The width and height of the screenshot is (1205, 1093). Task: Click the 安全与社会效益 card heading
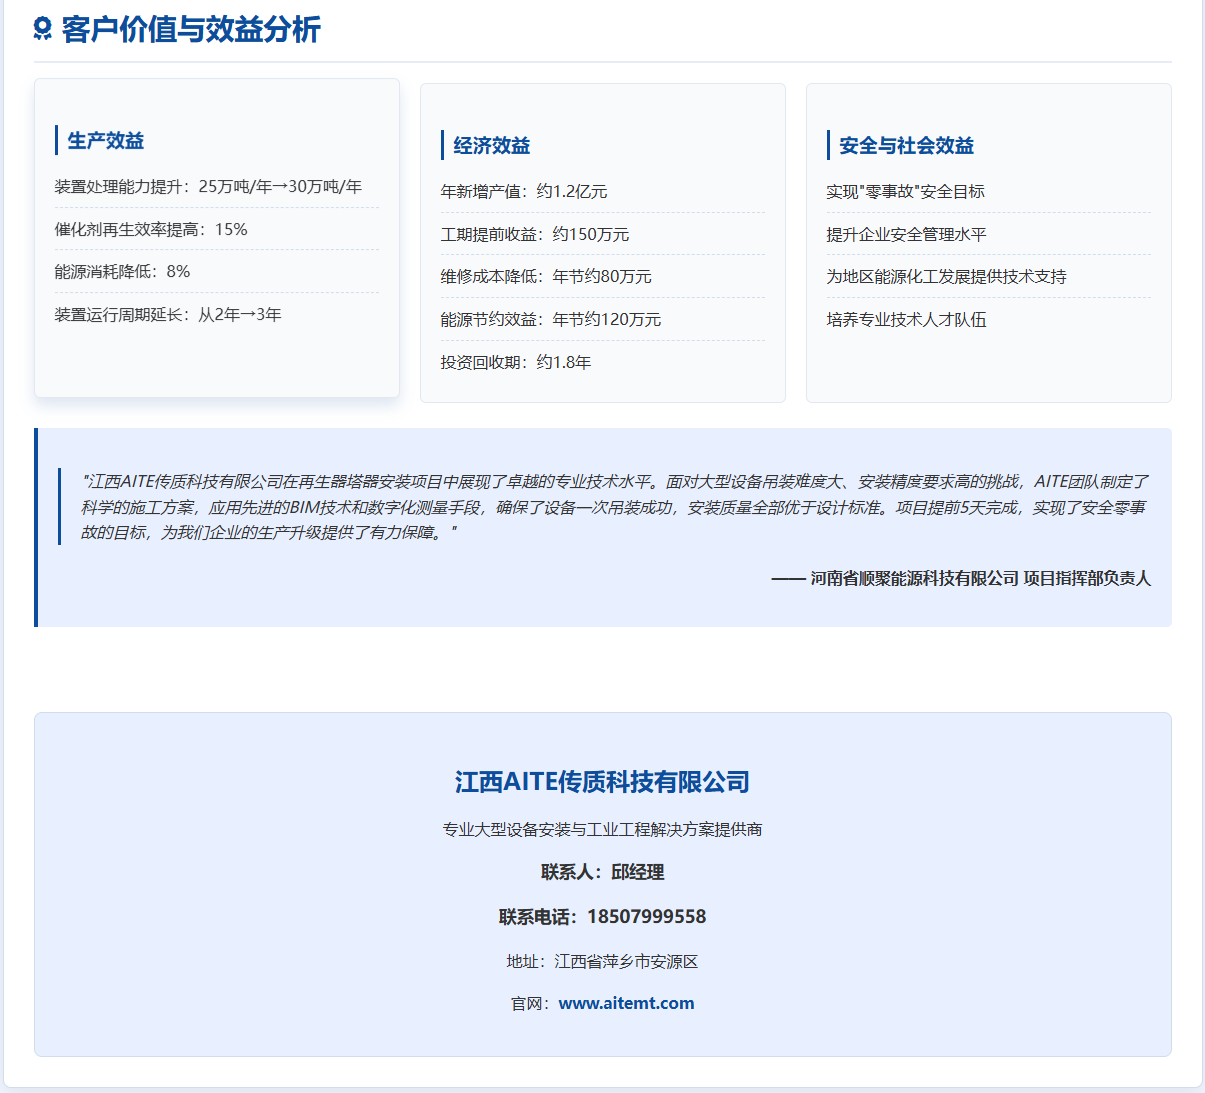click(906, 146)
